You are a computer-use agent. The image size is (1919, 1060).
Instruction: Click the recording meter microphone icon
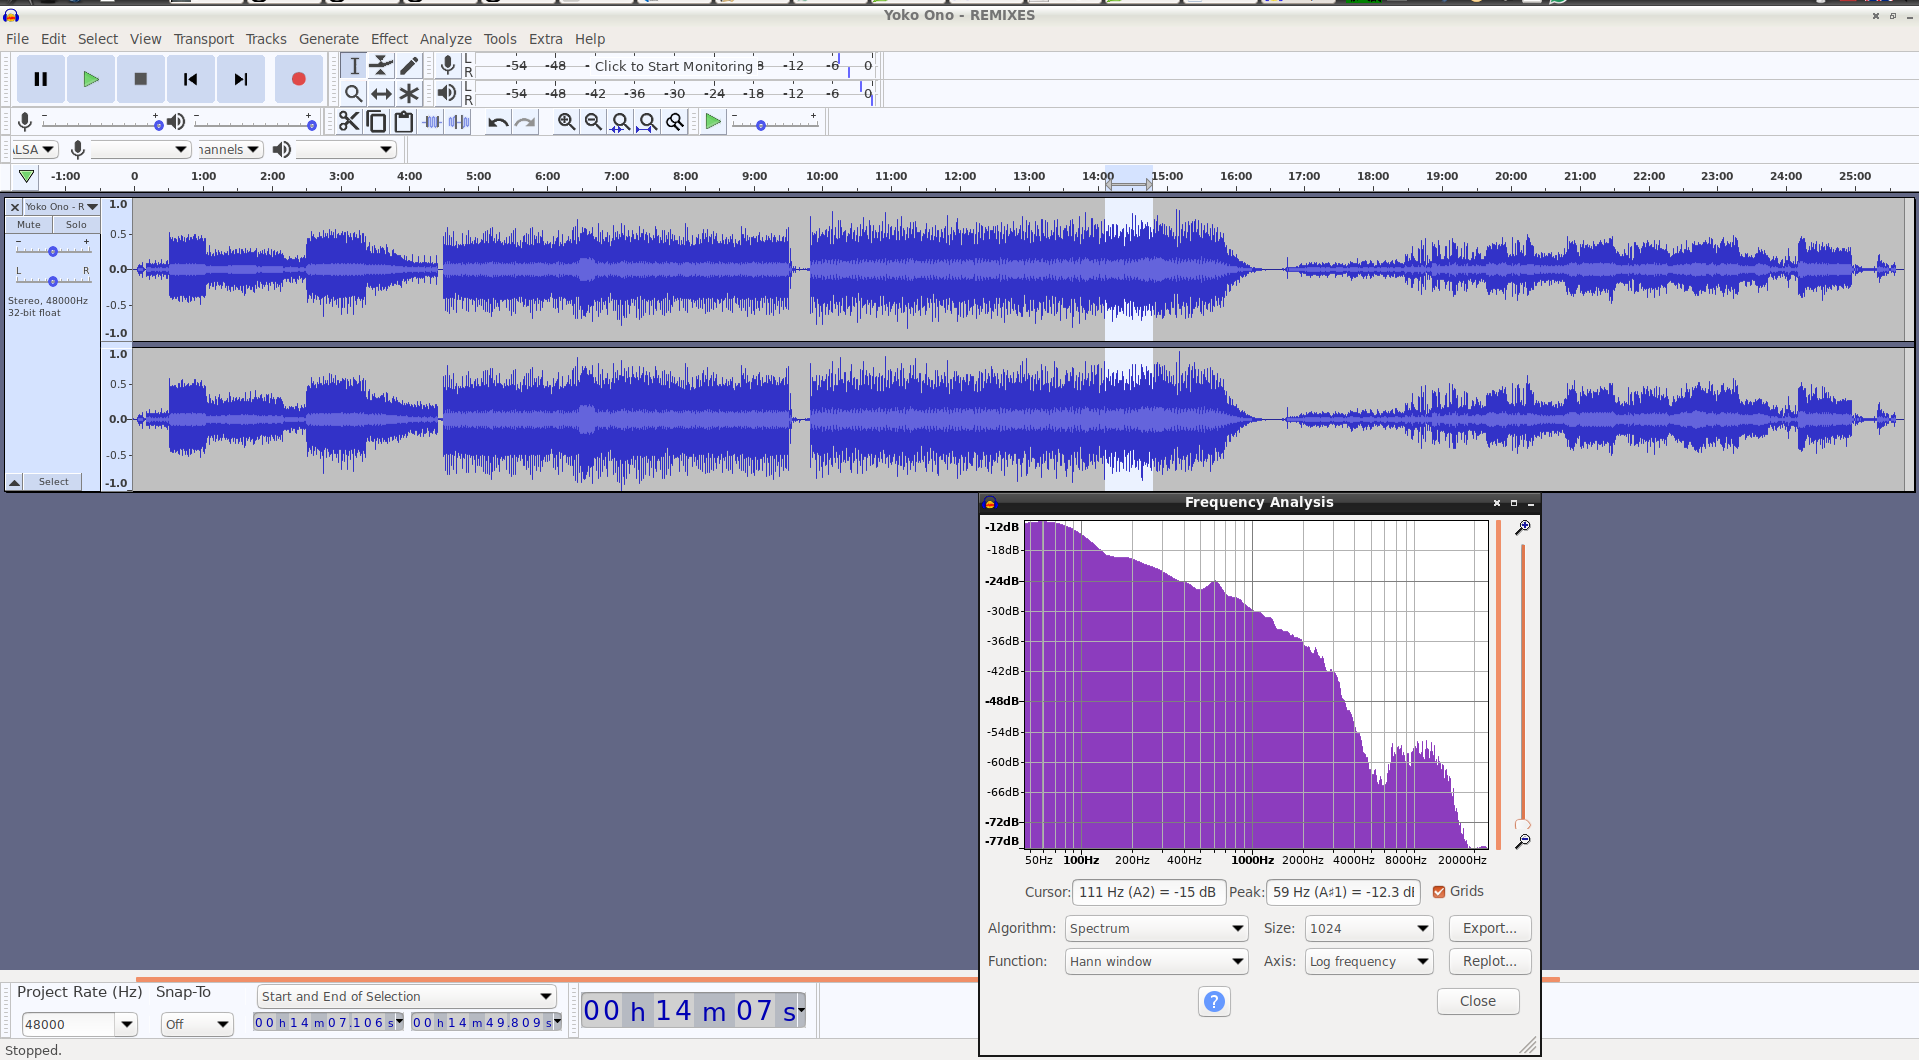[x=447, y=66]
